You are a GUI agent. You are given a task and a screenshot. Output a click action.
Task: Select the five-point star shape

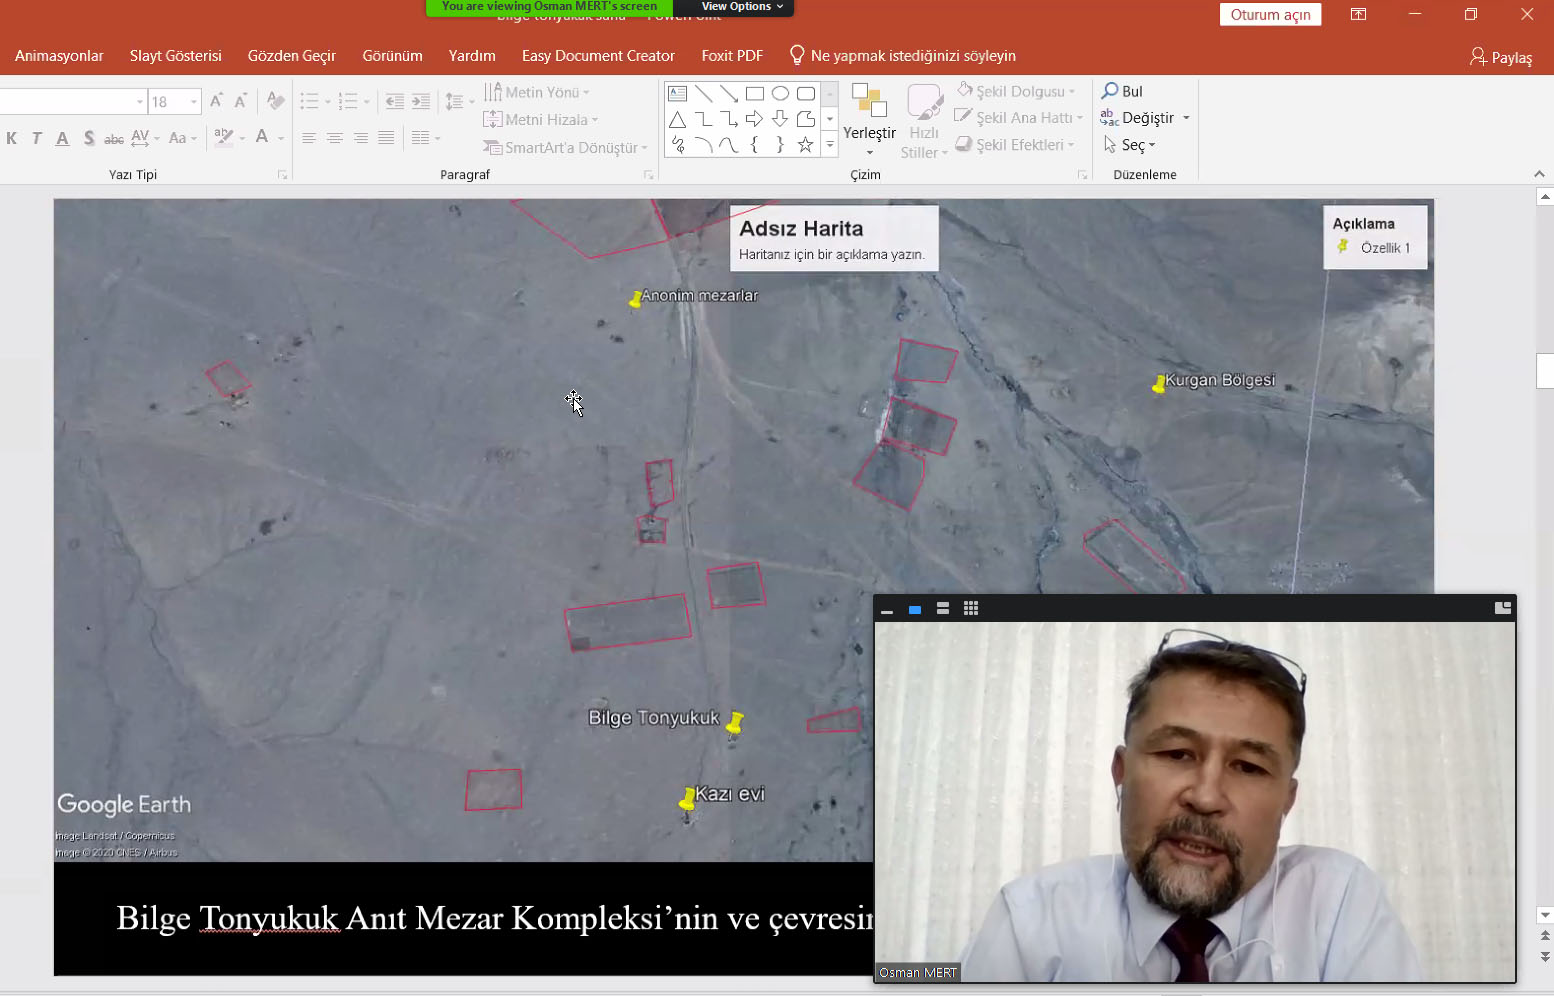(x=805, y=145)
